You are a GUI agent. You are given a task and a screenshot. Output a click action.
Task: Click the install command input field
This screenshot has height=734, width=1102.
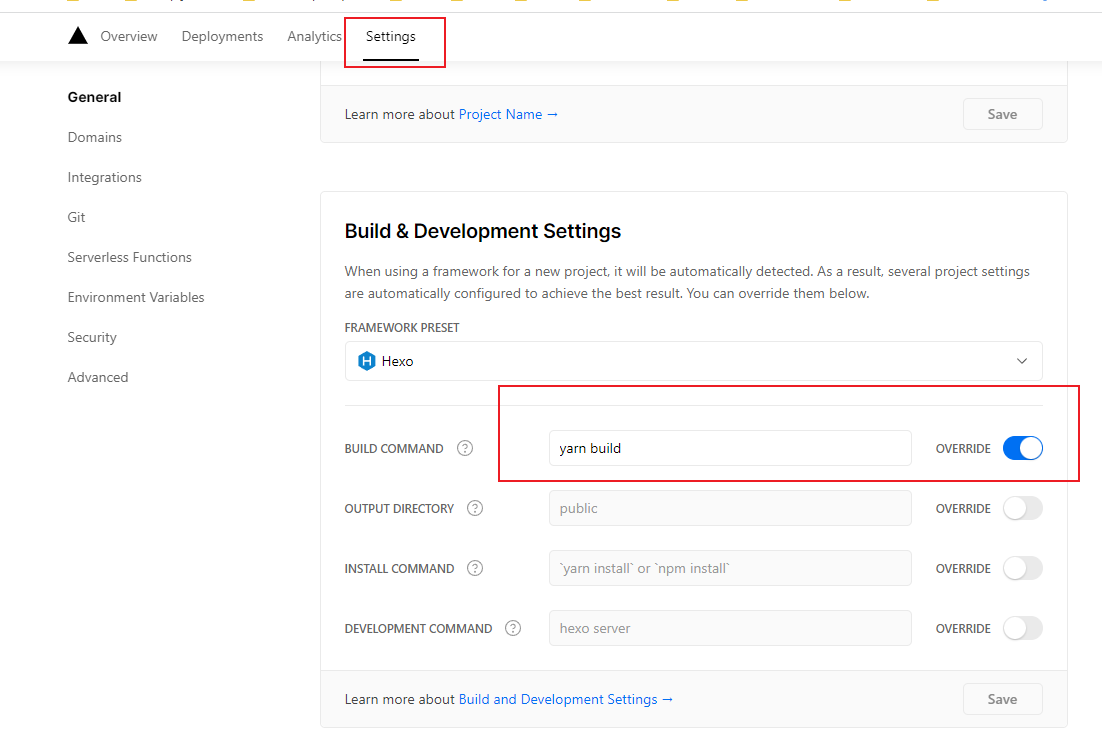[730, 568]
